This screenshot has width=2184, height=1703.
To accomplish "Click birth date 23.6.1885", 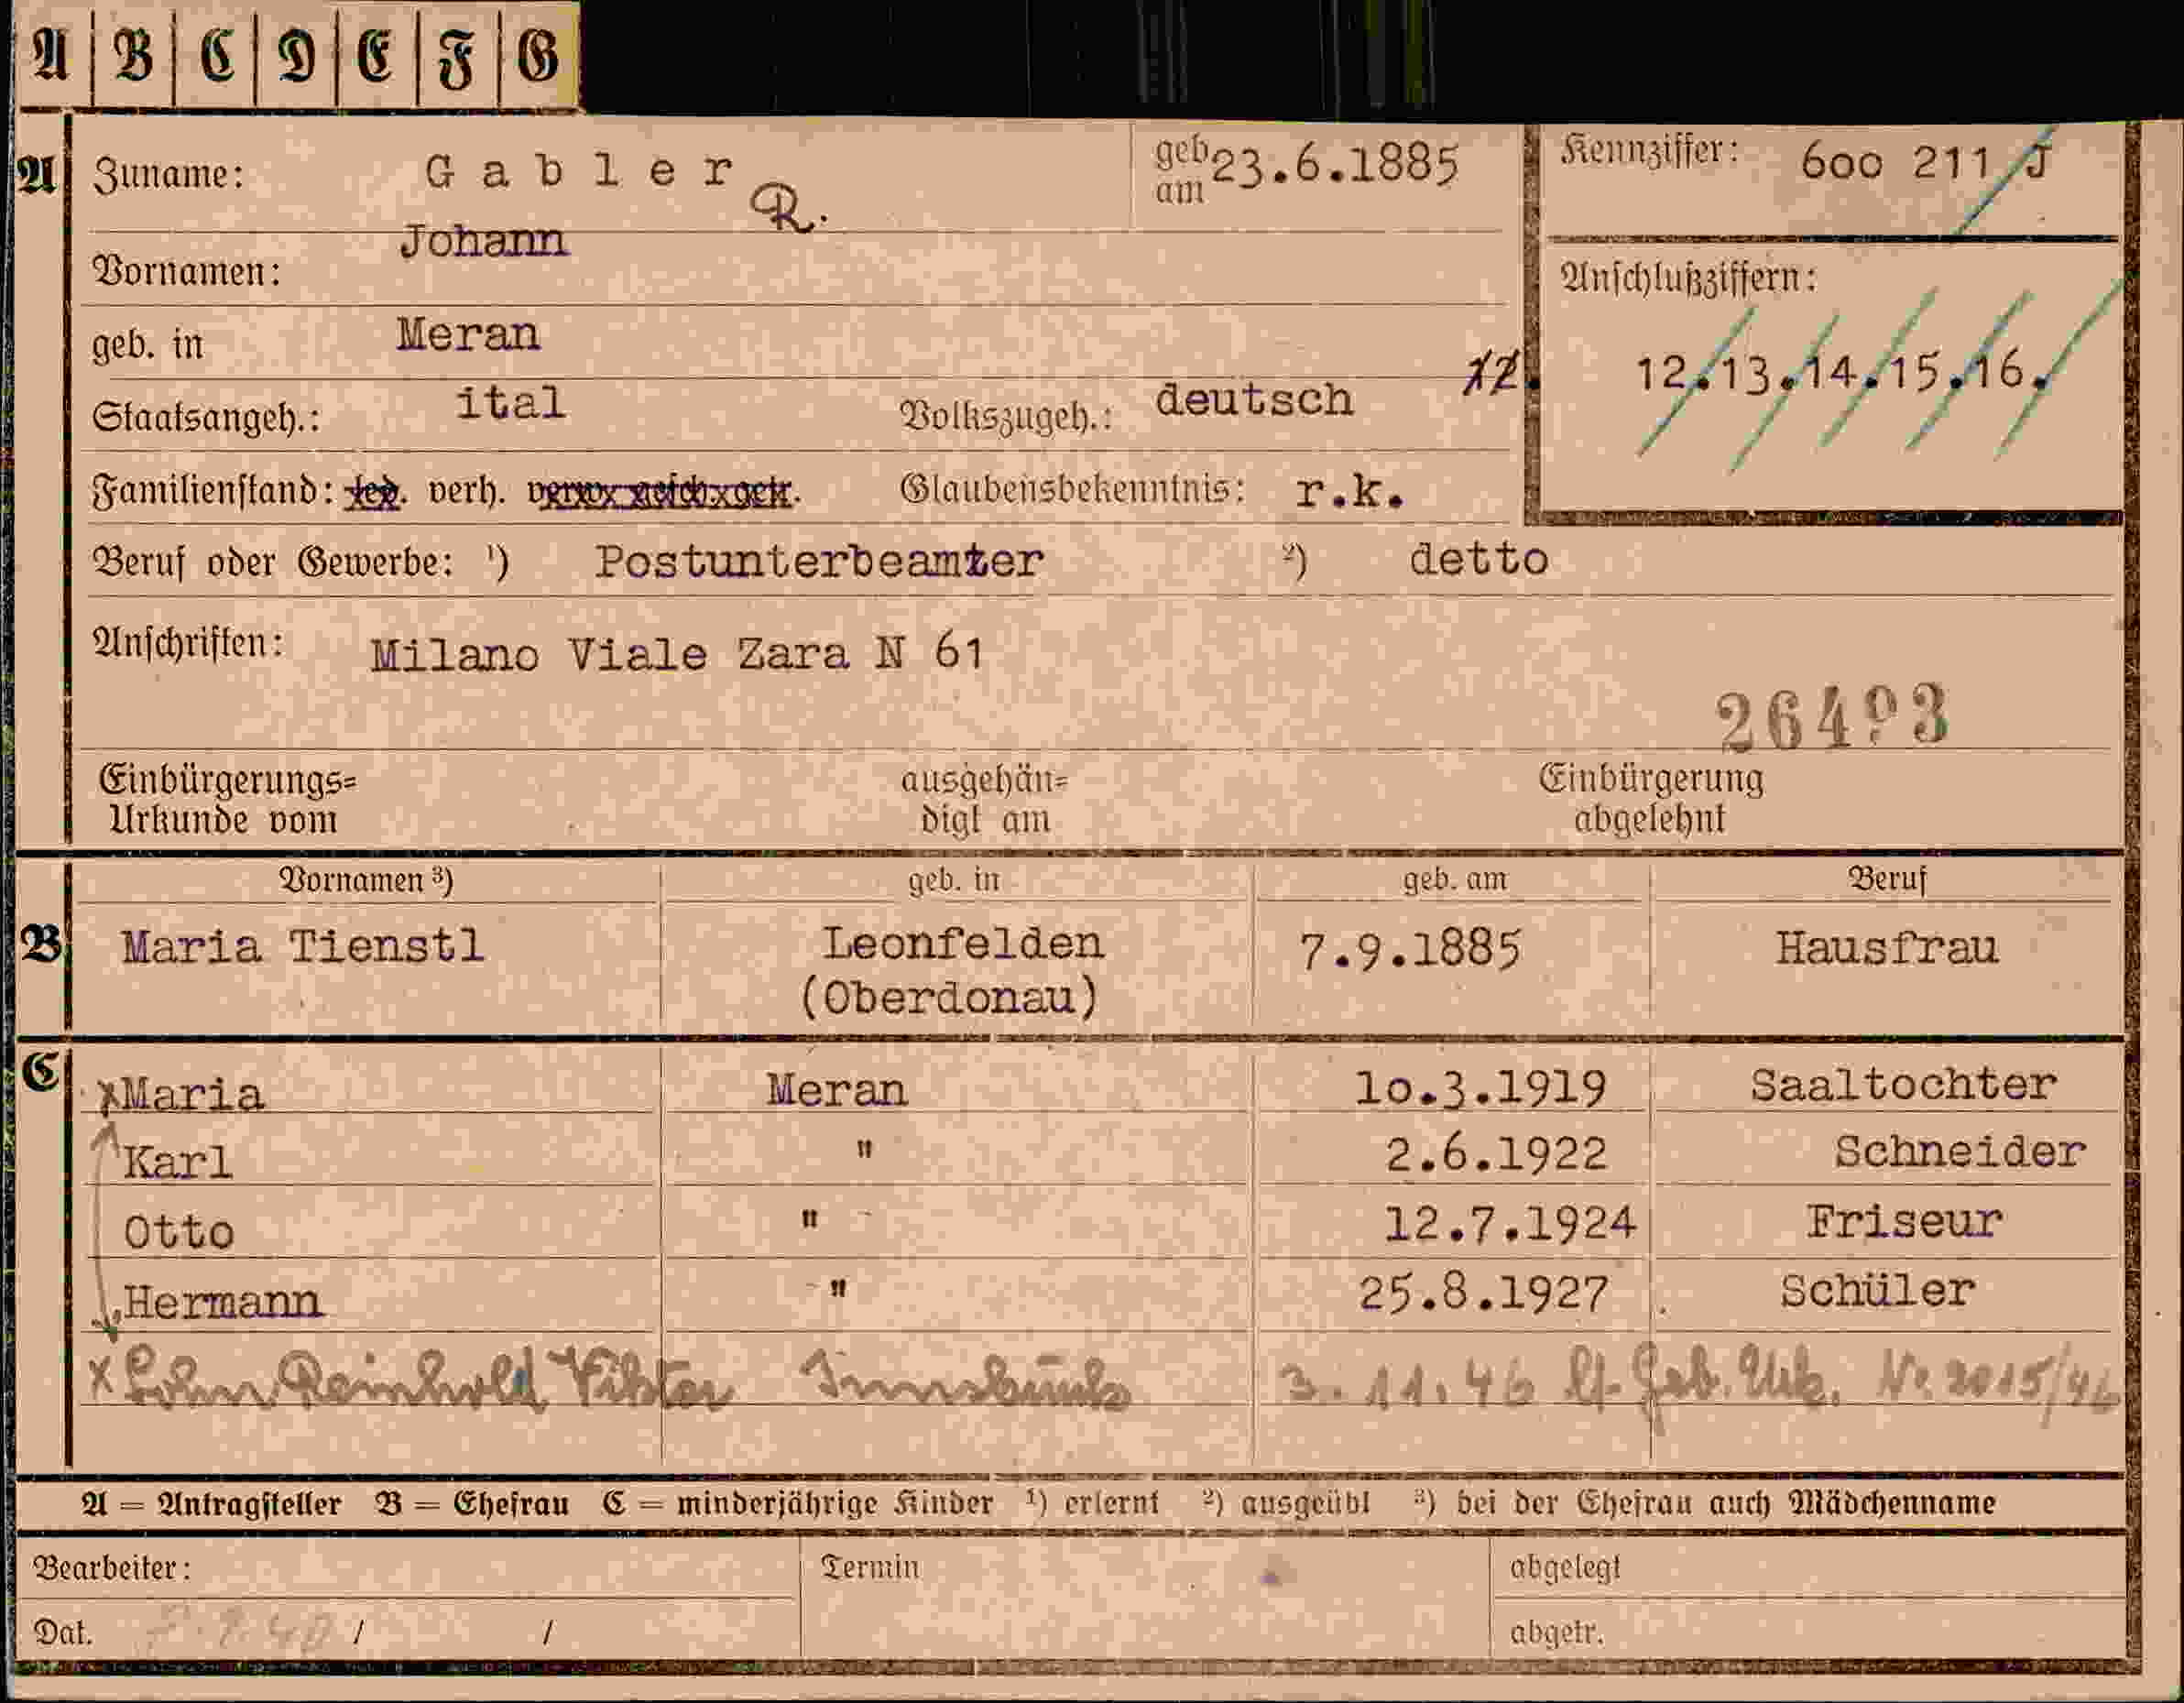I will click(1335, 165).
